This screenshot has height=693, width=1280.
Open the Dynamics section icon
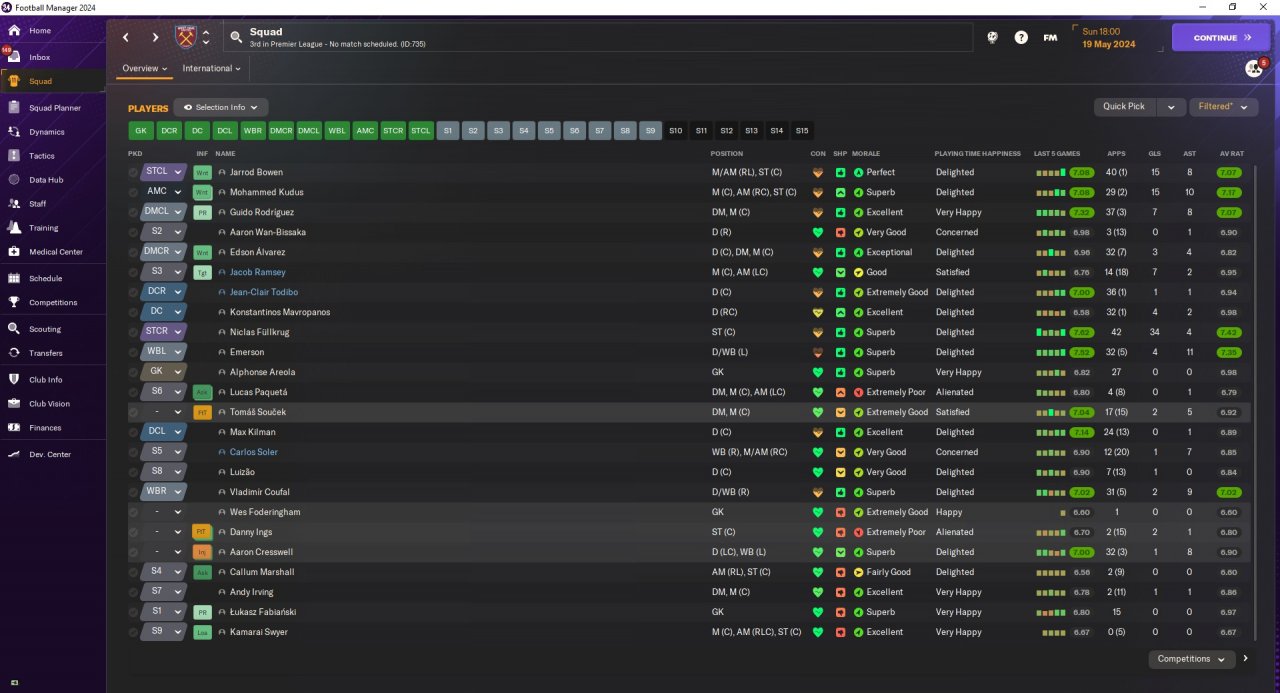14,131
